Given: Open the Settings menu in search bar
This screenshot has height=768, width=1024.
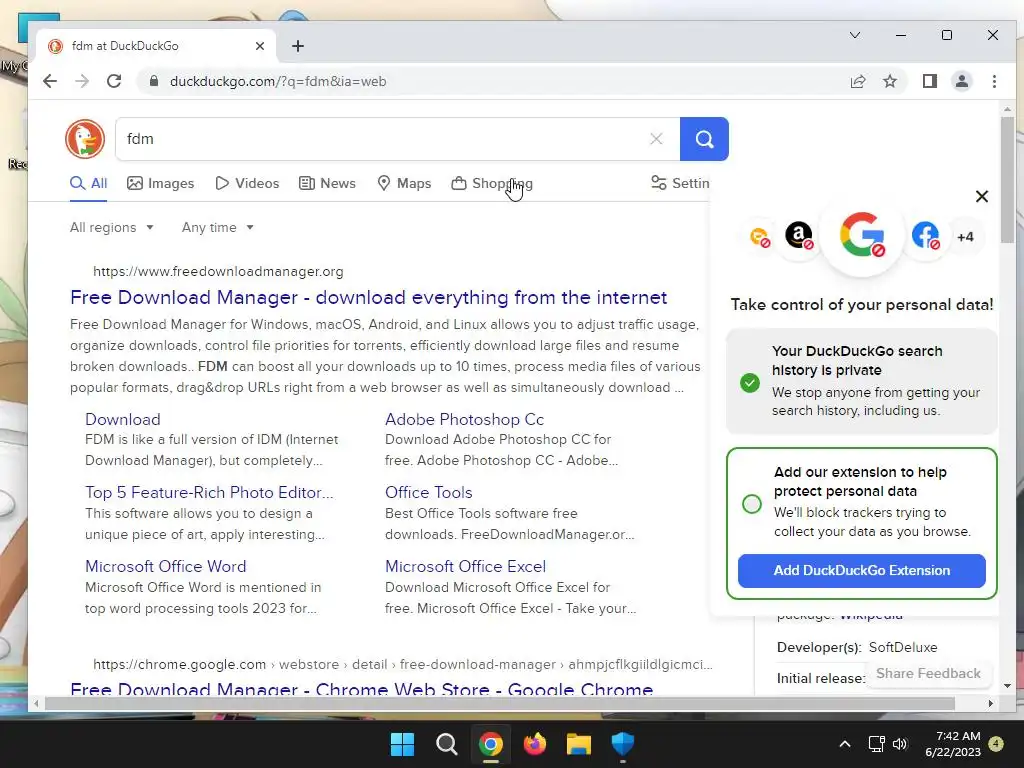Looking at the screenshot, I should point(680,184).
